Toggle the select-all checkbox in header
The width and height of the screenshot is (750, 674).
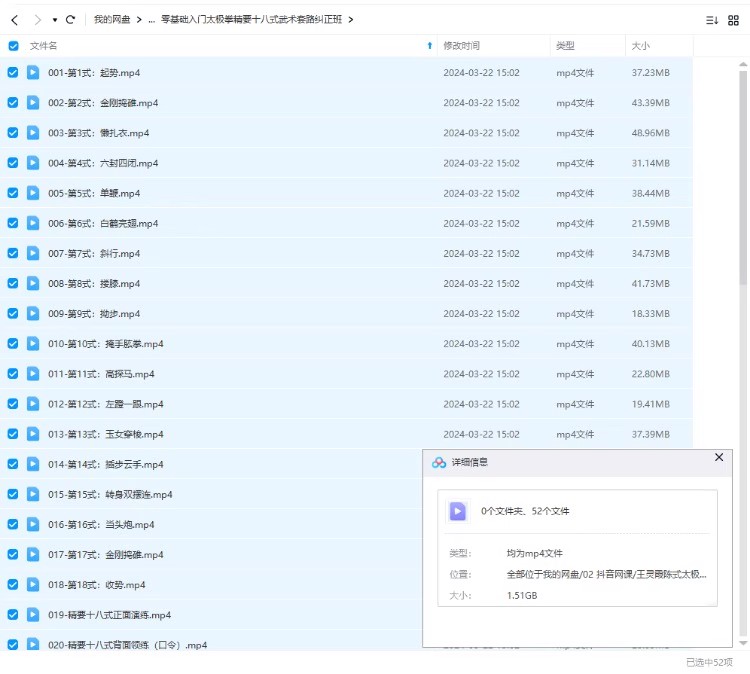point(13,46)
